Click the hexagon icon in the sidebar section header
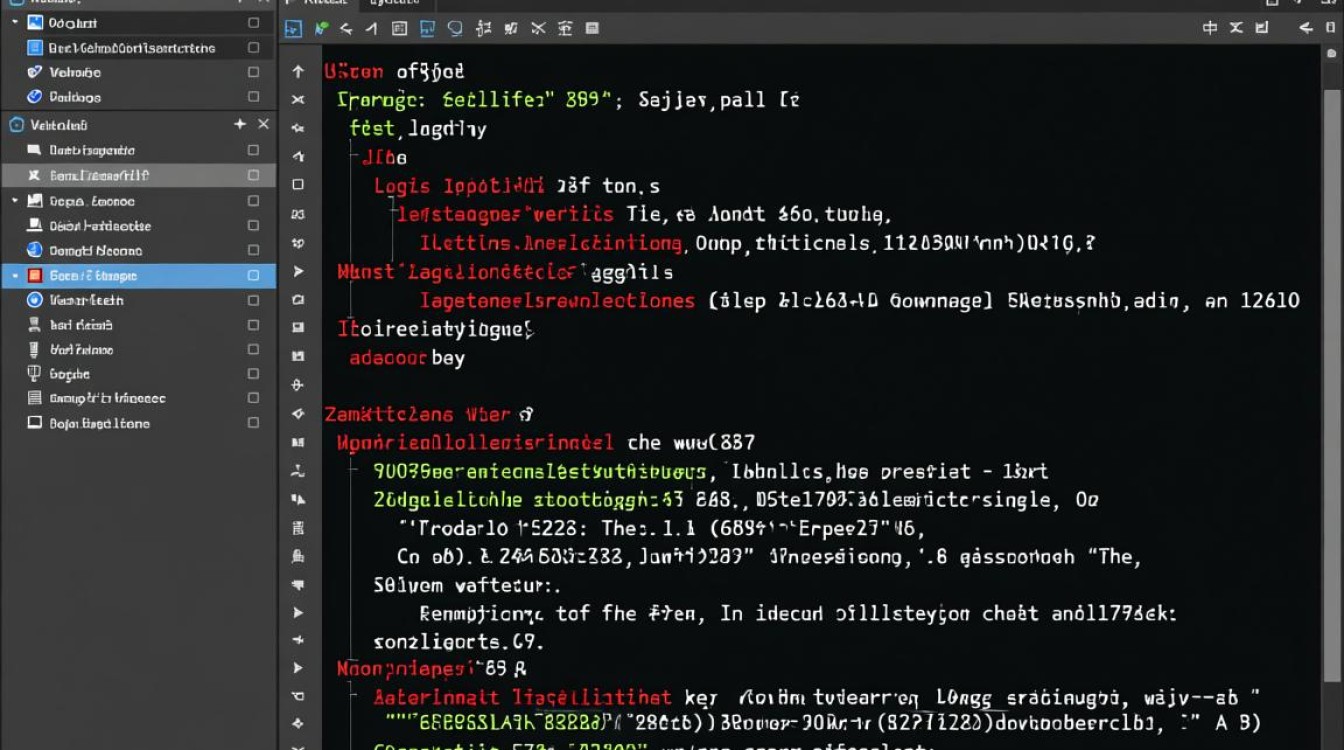The width and height of the screenshot is (1344, 750). tap(16, 125)
